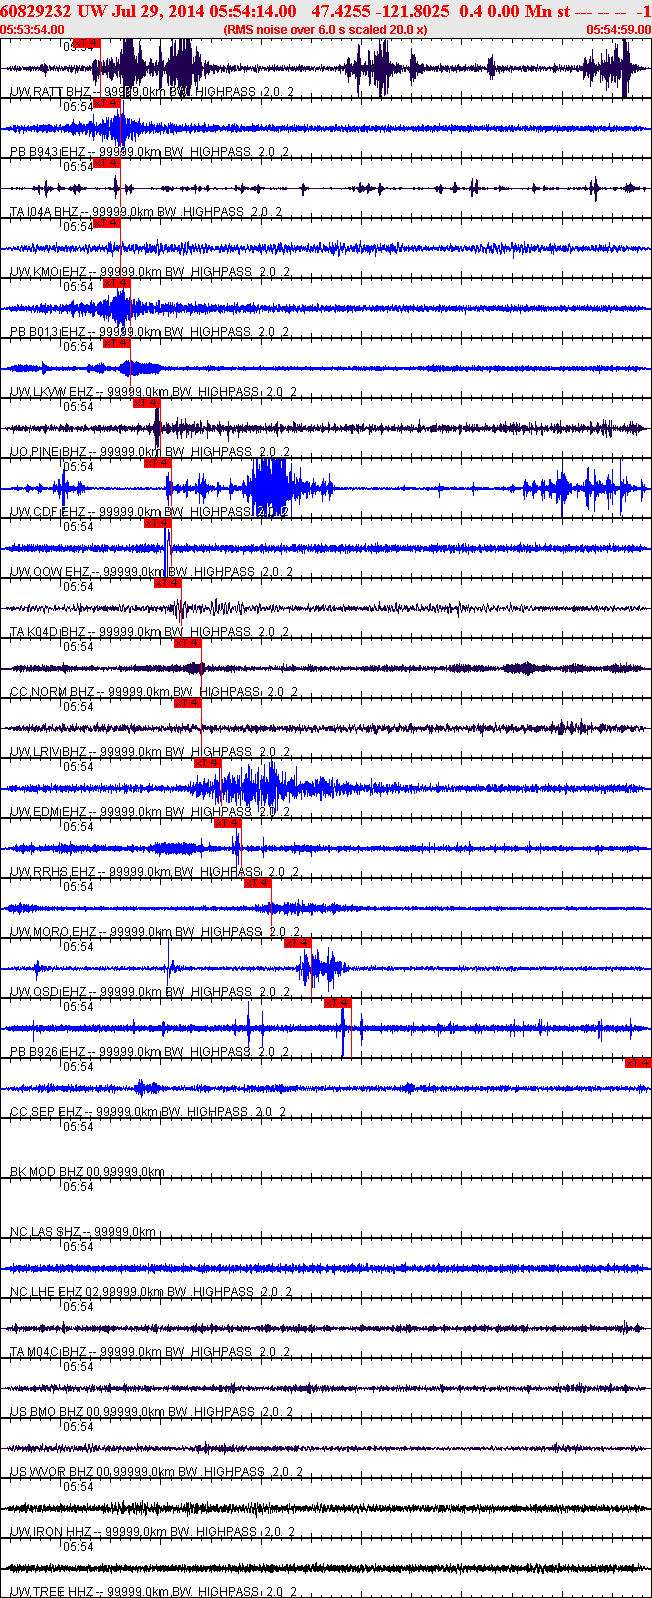Screen dimensions: 652x1598
Task: Click red pick flag on UW.EDM trace
Action: [x=208, y=763]
